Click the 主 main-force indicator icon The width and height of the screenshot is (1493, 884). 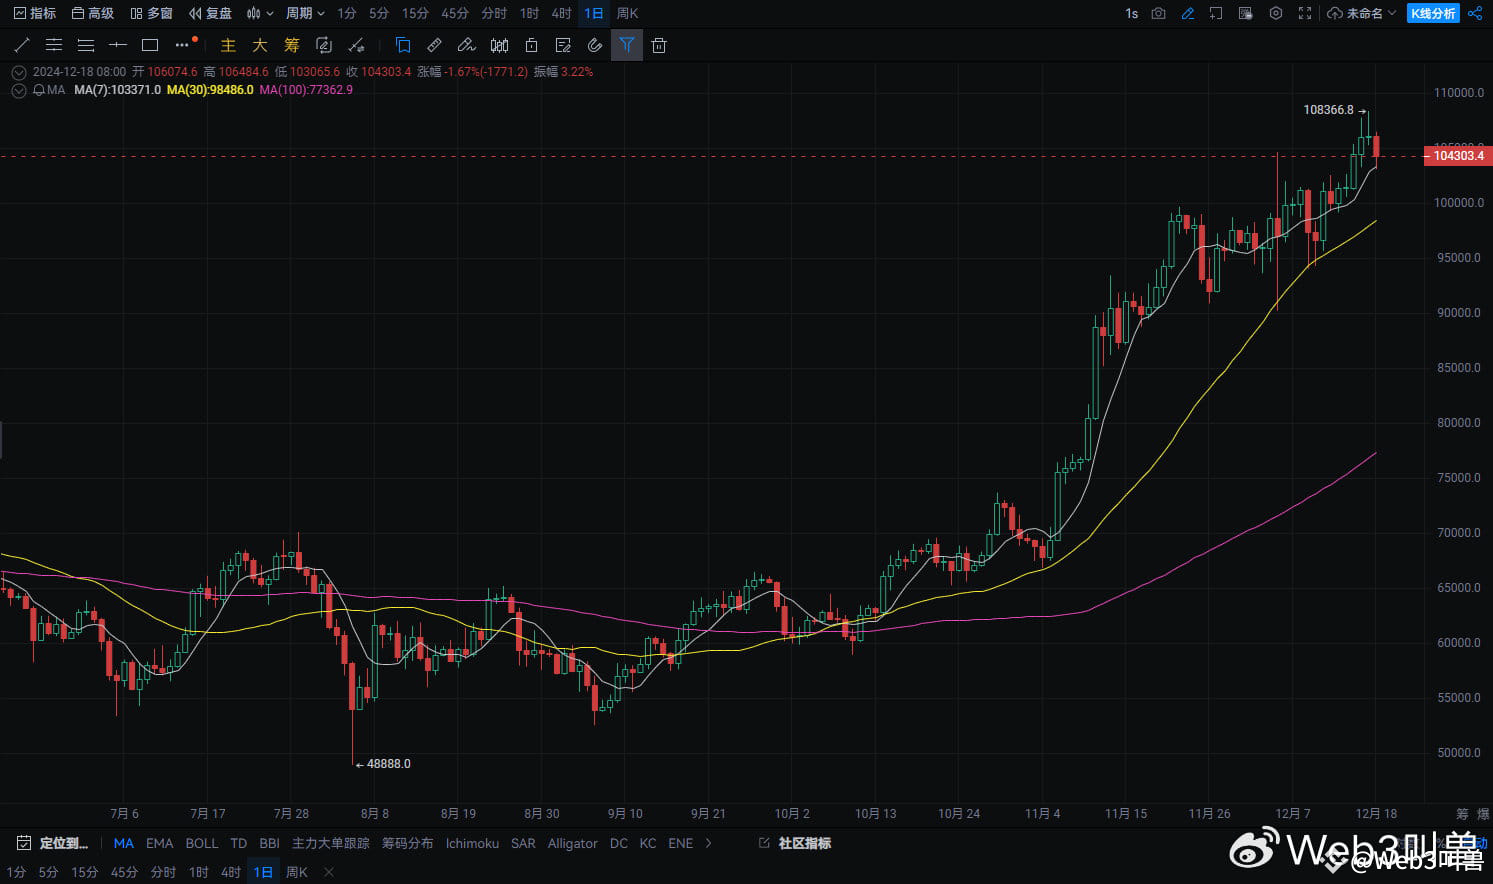pyautogui.click(x=228, y=45)
